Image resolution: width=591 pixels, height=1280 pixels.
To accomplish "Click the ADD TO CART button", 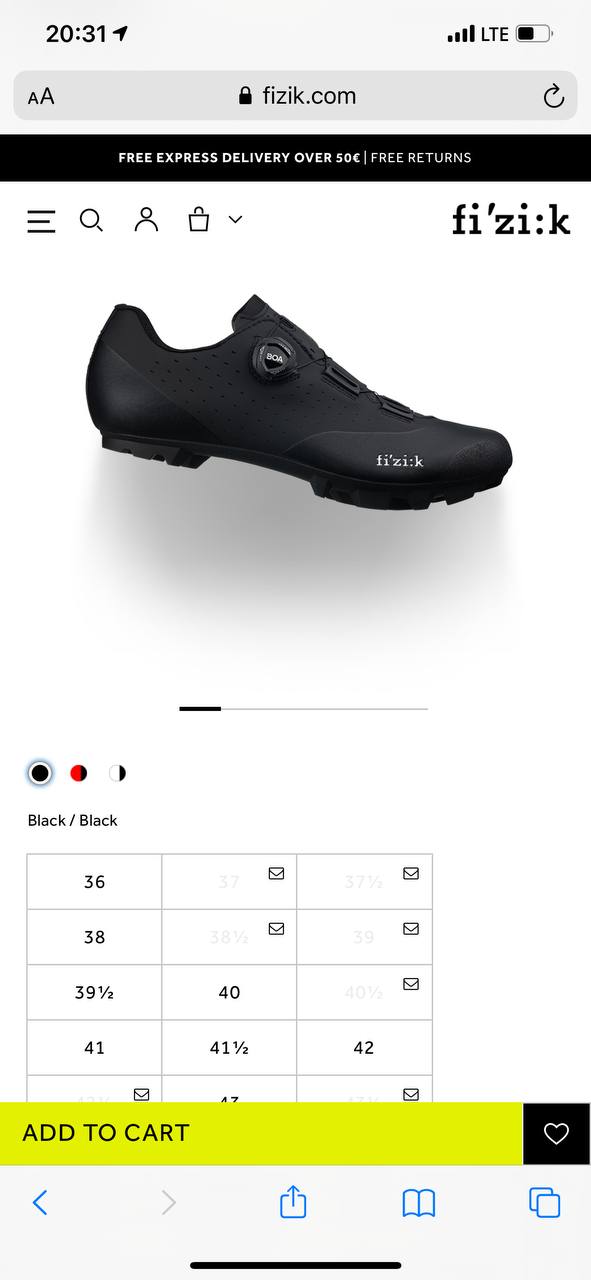I will tap(261, 1133).
